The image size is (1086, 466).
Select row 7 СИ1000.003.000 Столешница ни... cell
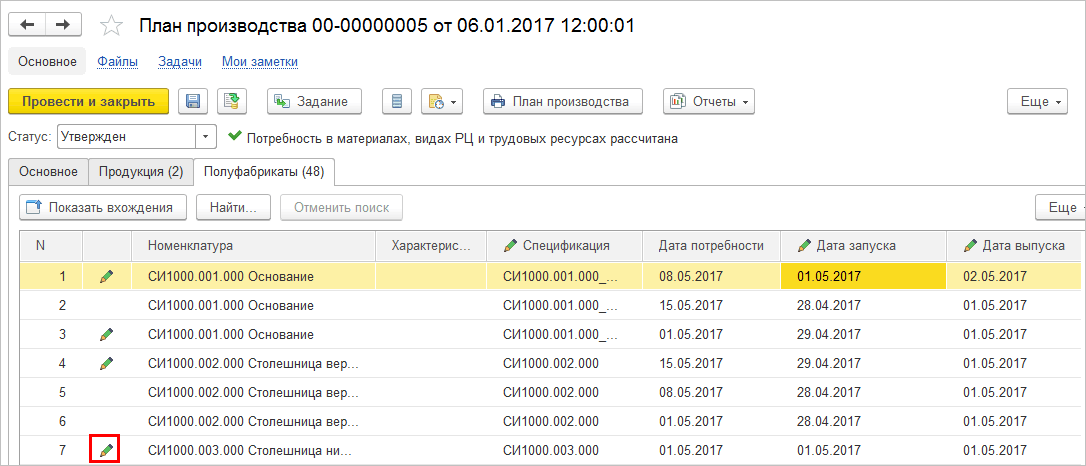pos(253,450)
